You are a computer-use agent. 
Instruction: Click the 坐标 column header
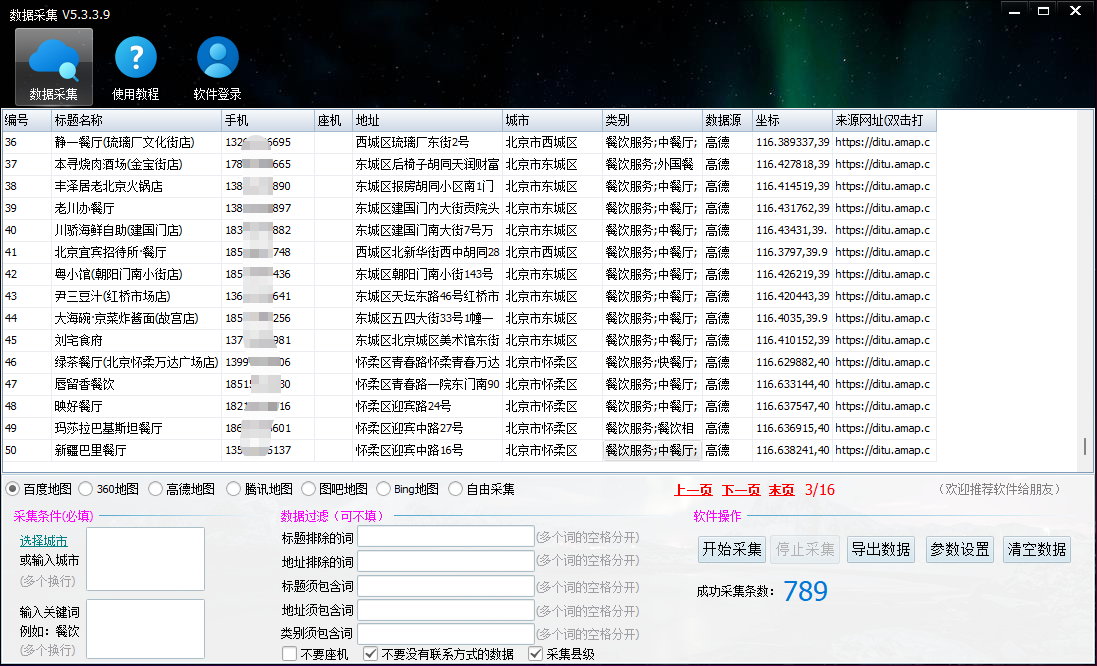coord(793,120)
